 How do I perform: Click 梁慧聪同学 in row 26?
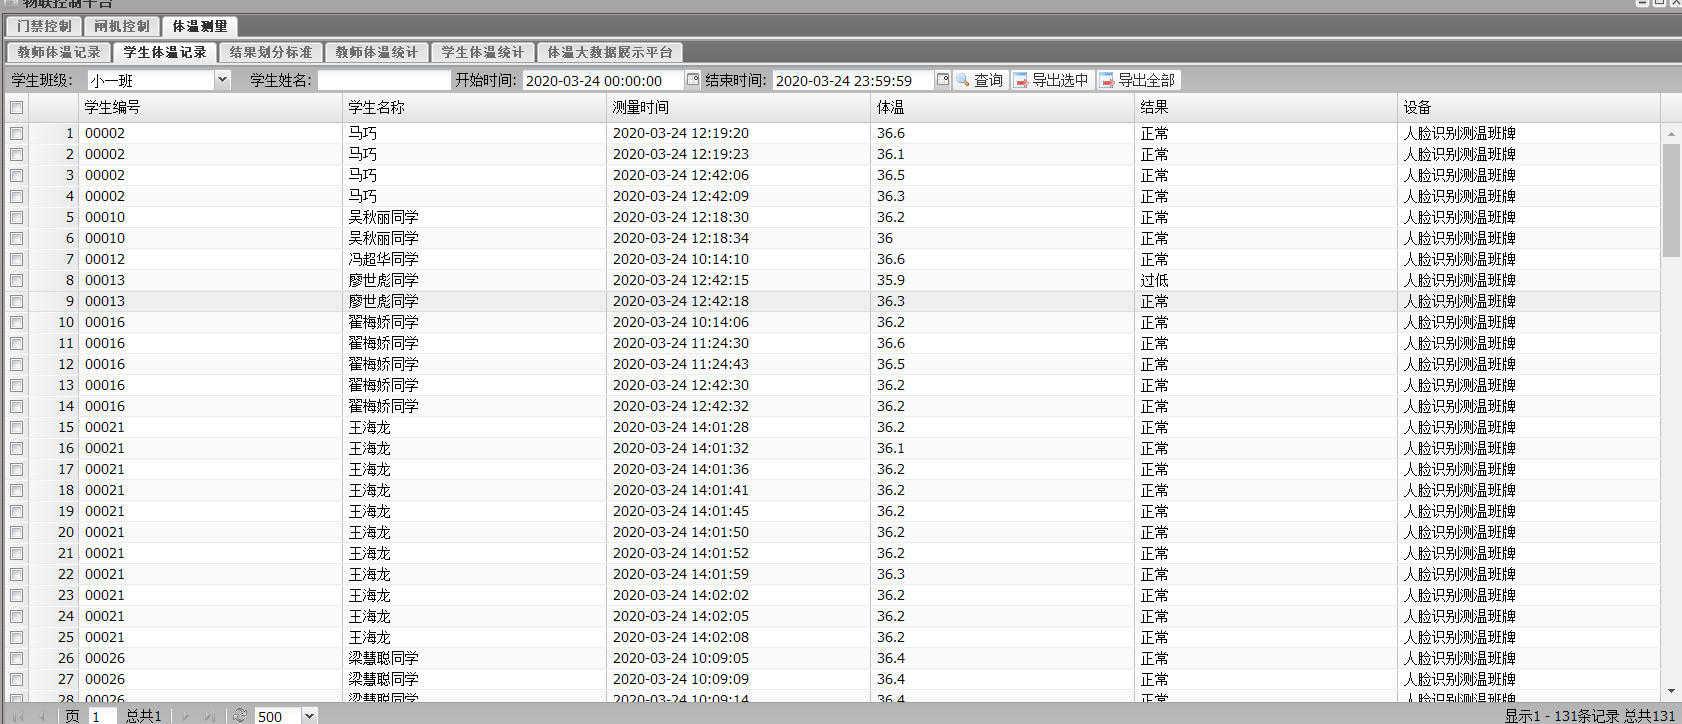click(383, 658)
